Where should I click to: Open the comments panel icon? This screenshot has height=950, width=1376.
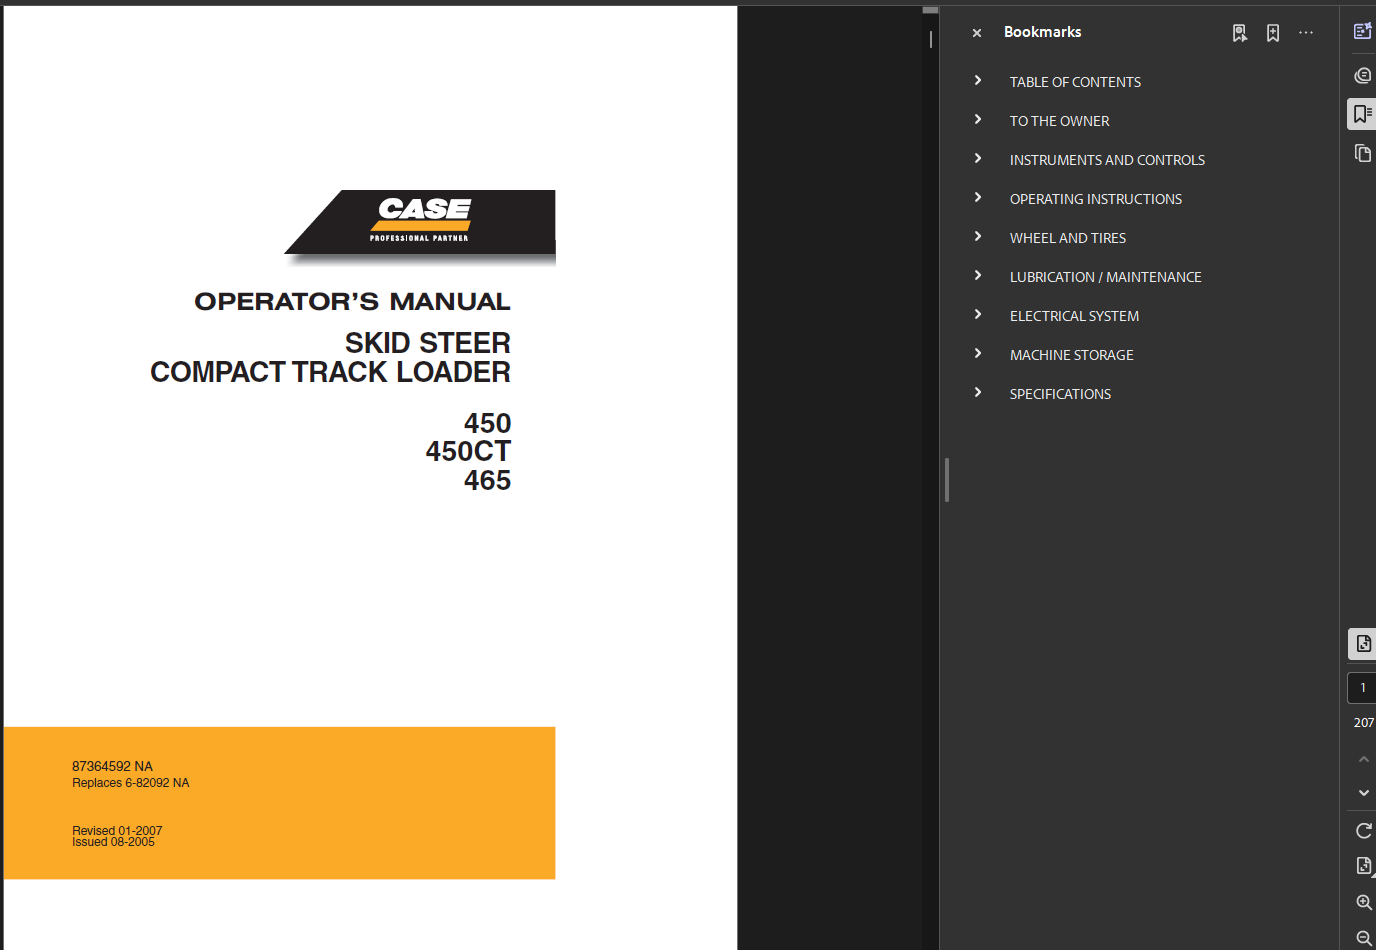coord(1362,75)
